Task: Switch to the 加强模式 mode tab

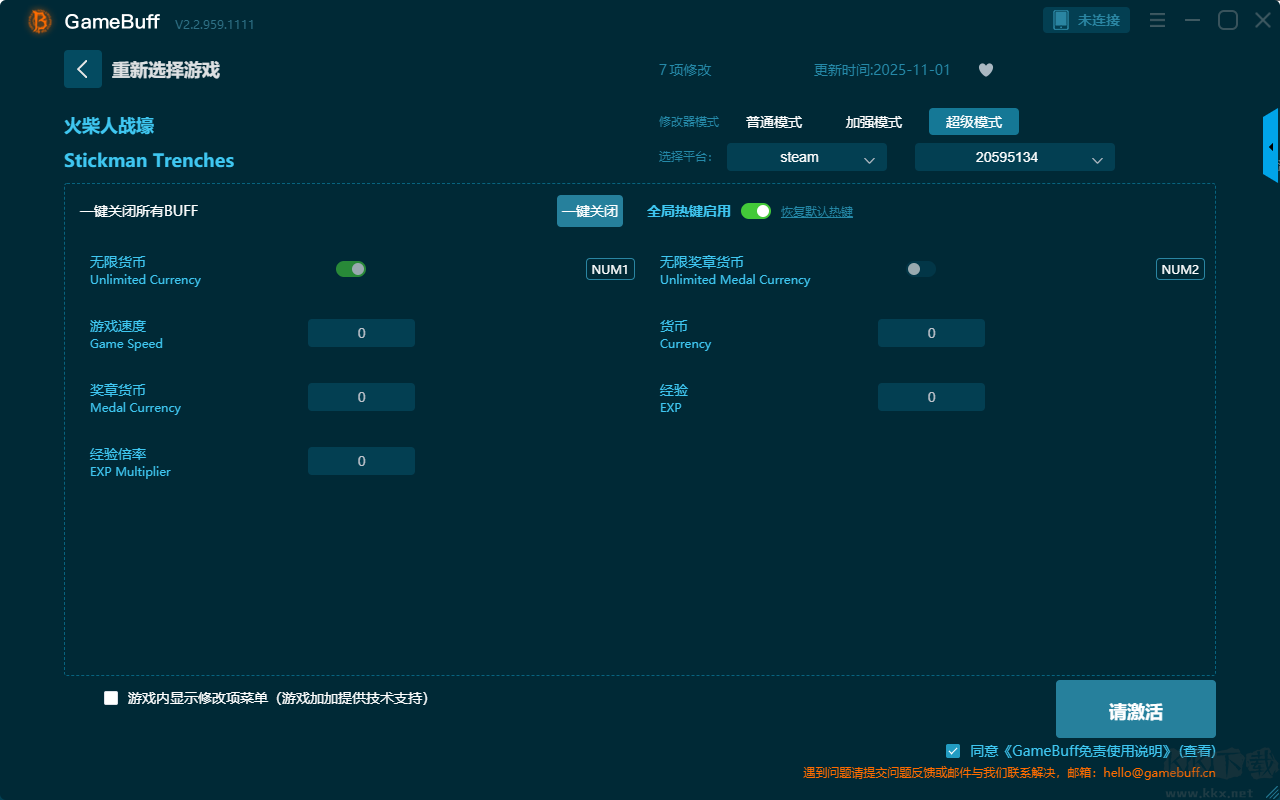Action: [x=873, y=122]
